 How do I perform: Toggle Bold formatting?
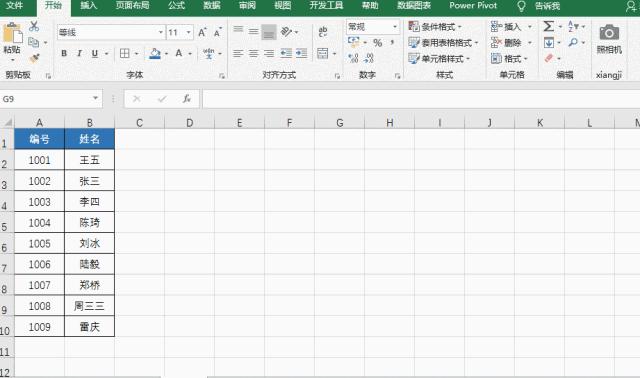click(x=64, y=53)
